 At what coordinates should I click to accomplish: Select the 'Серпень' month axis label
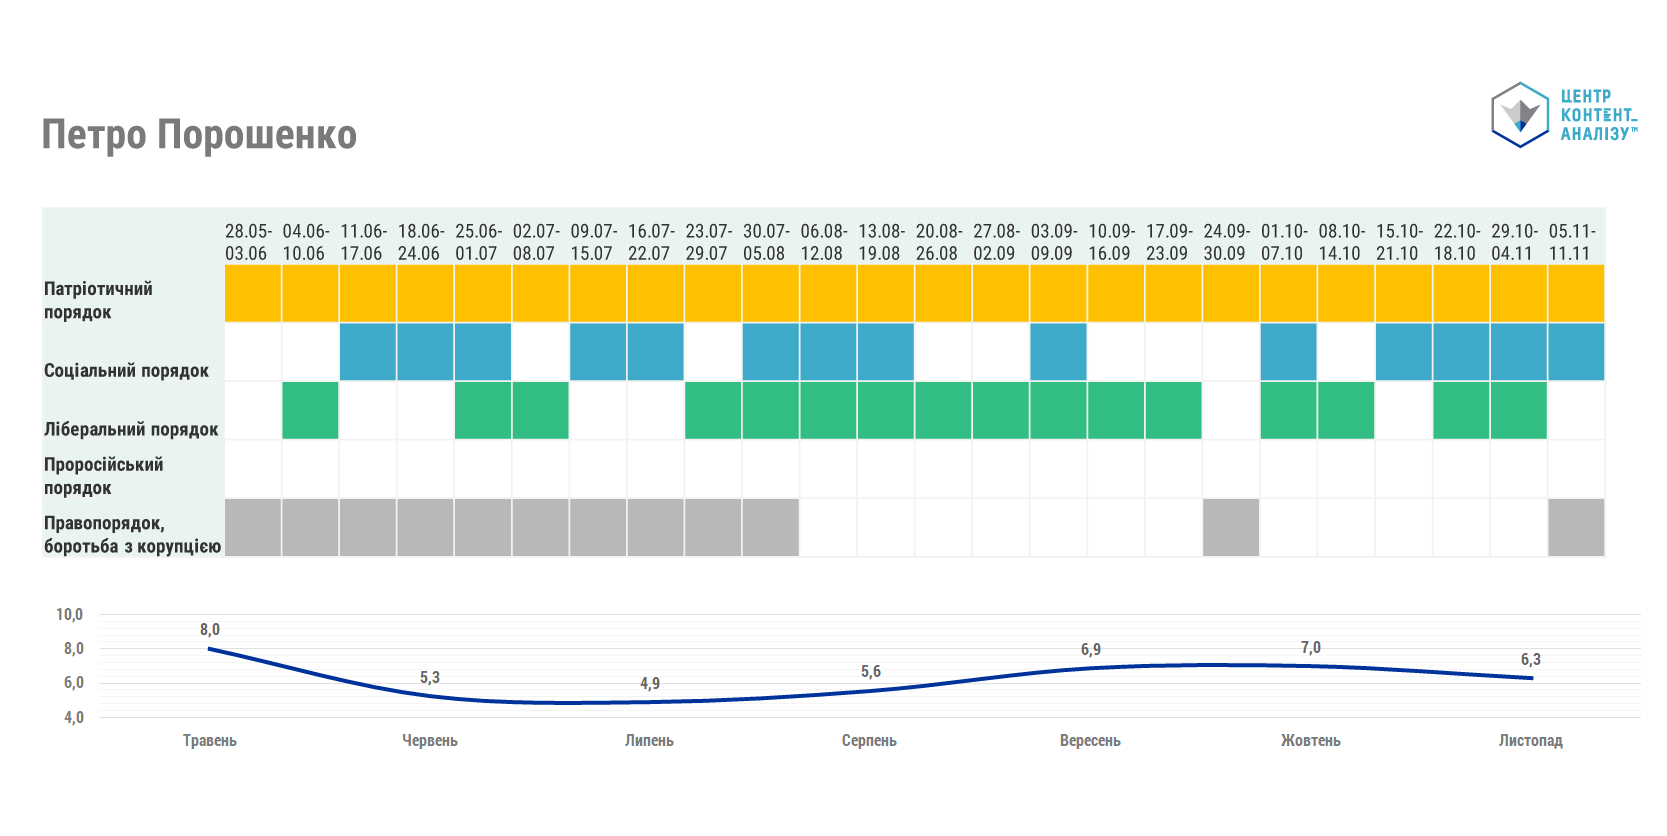(869, 740)
